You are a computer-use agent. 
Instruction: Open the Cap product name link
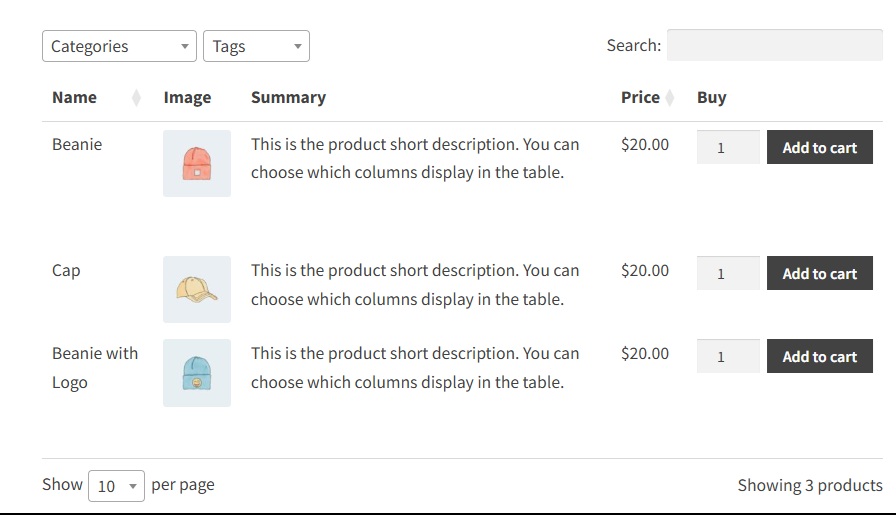tap(66, 271)
